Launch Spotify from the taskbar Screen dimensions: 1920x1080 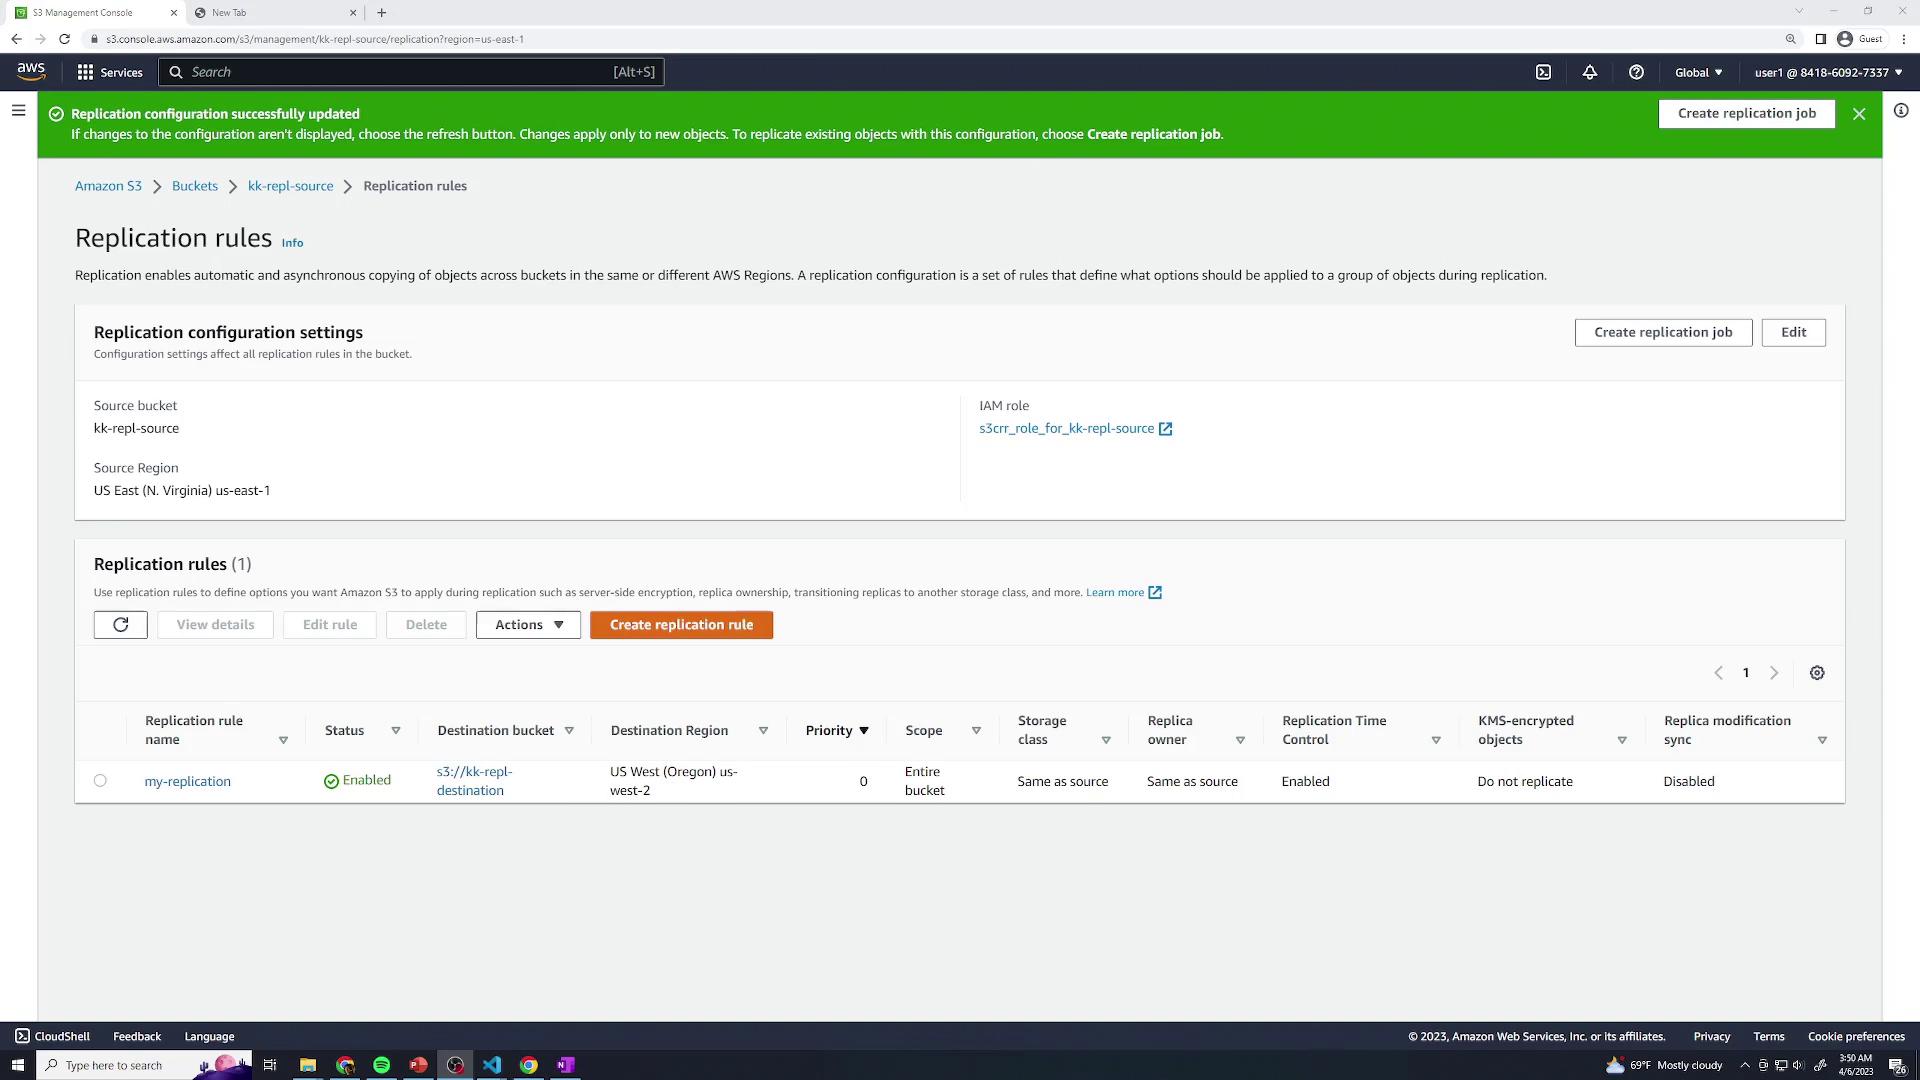pyautogui.click(x=381, y=1065)
